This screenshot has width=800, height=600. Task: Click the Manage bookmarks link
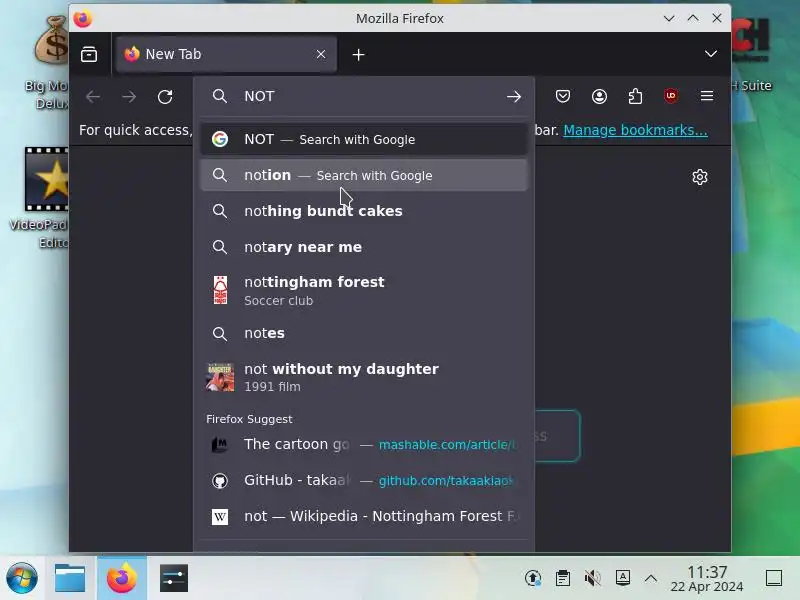(635, 130)
